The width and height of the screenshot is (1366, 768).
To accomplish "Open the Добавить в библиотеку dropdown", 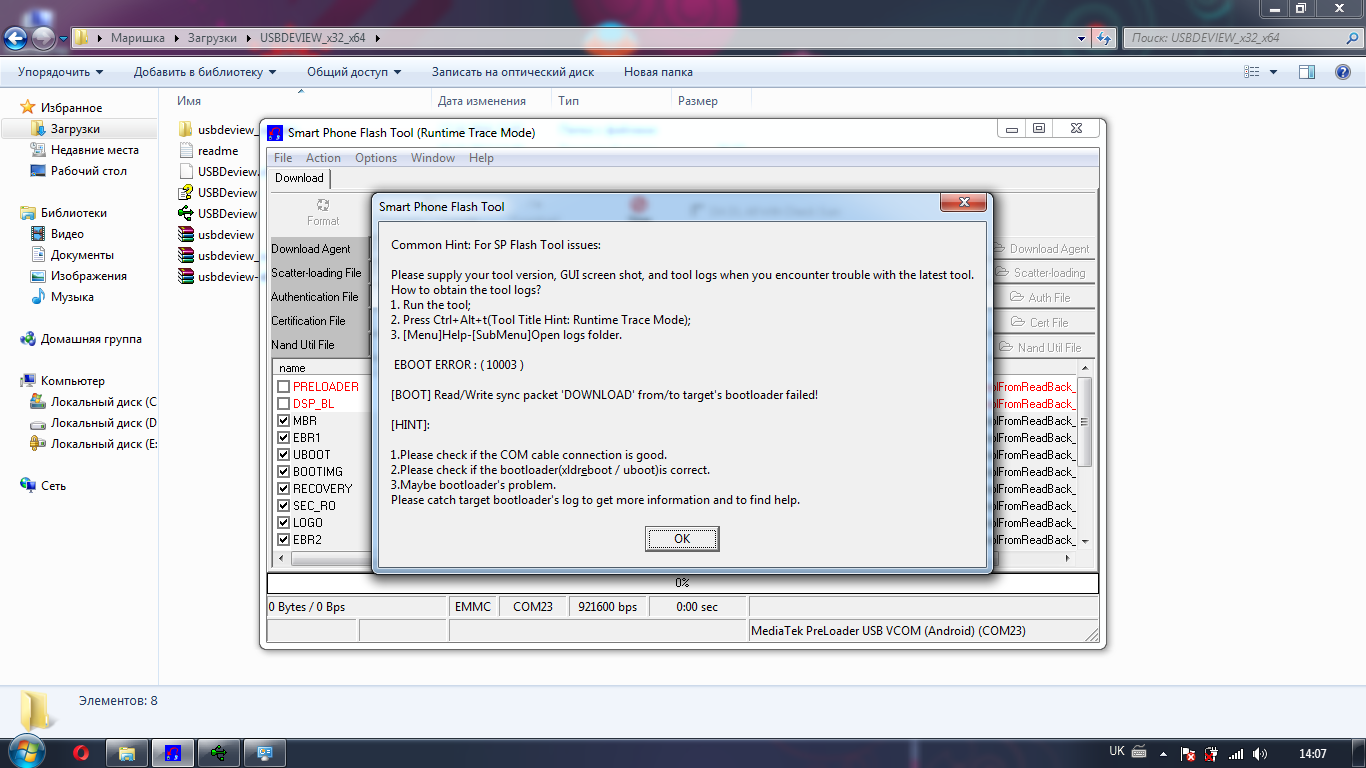I will (205, 72).
